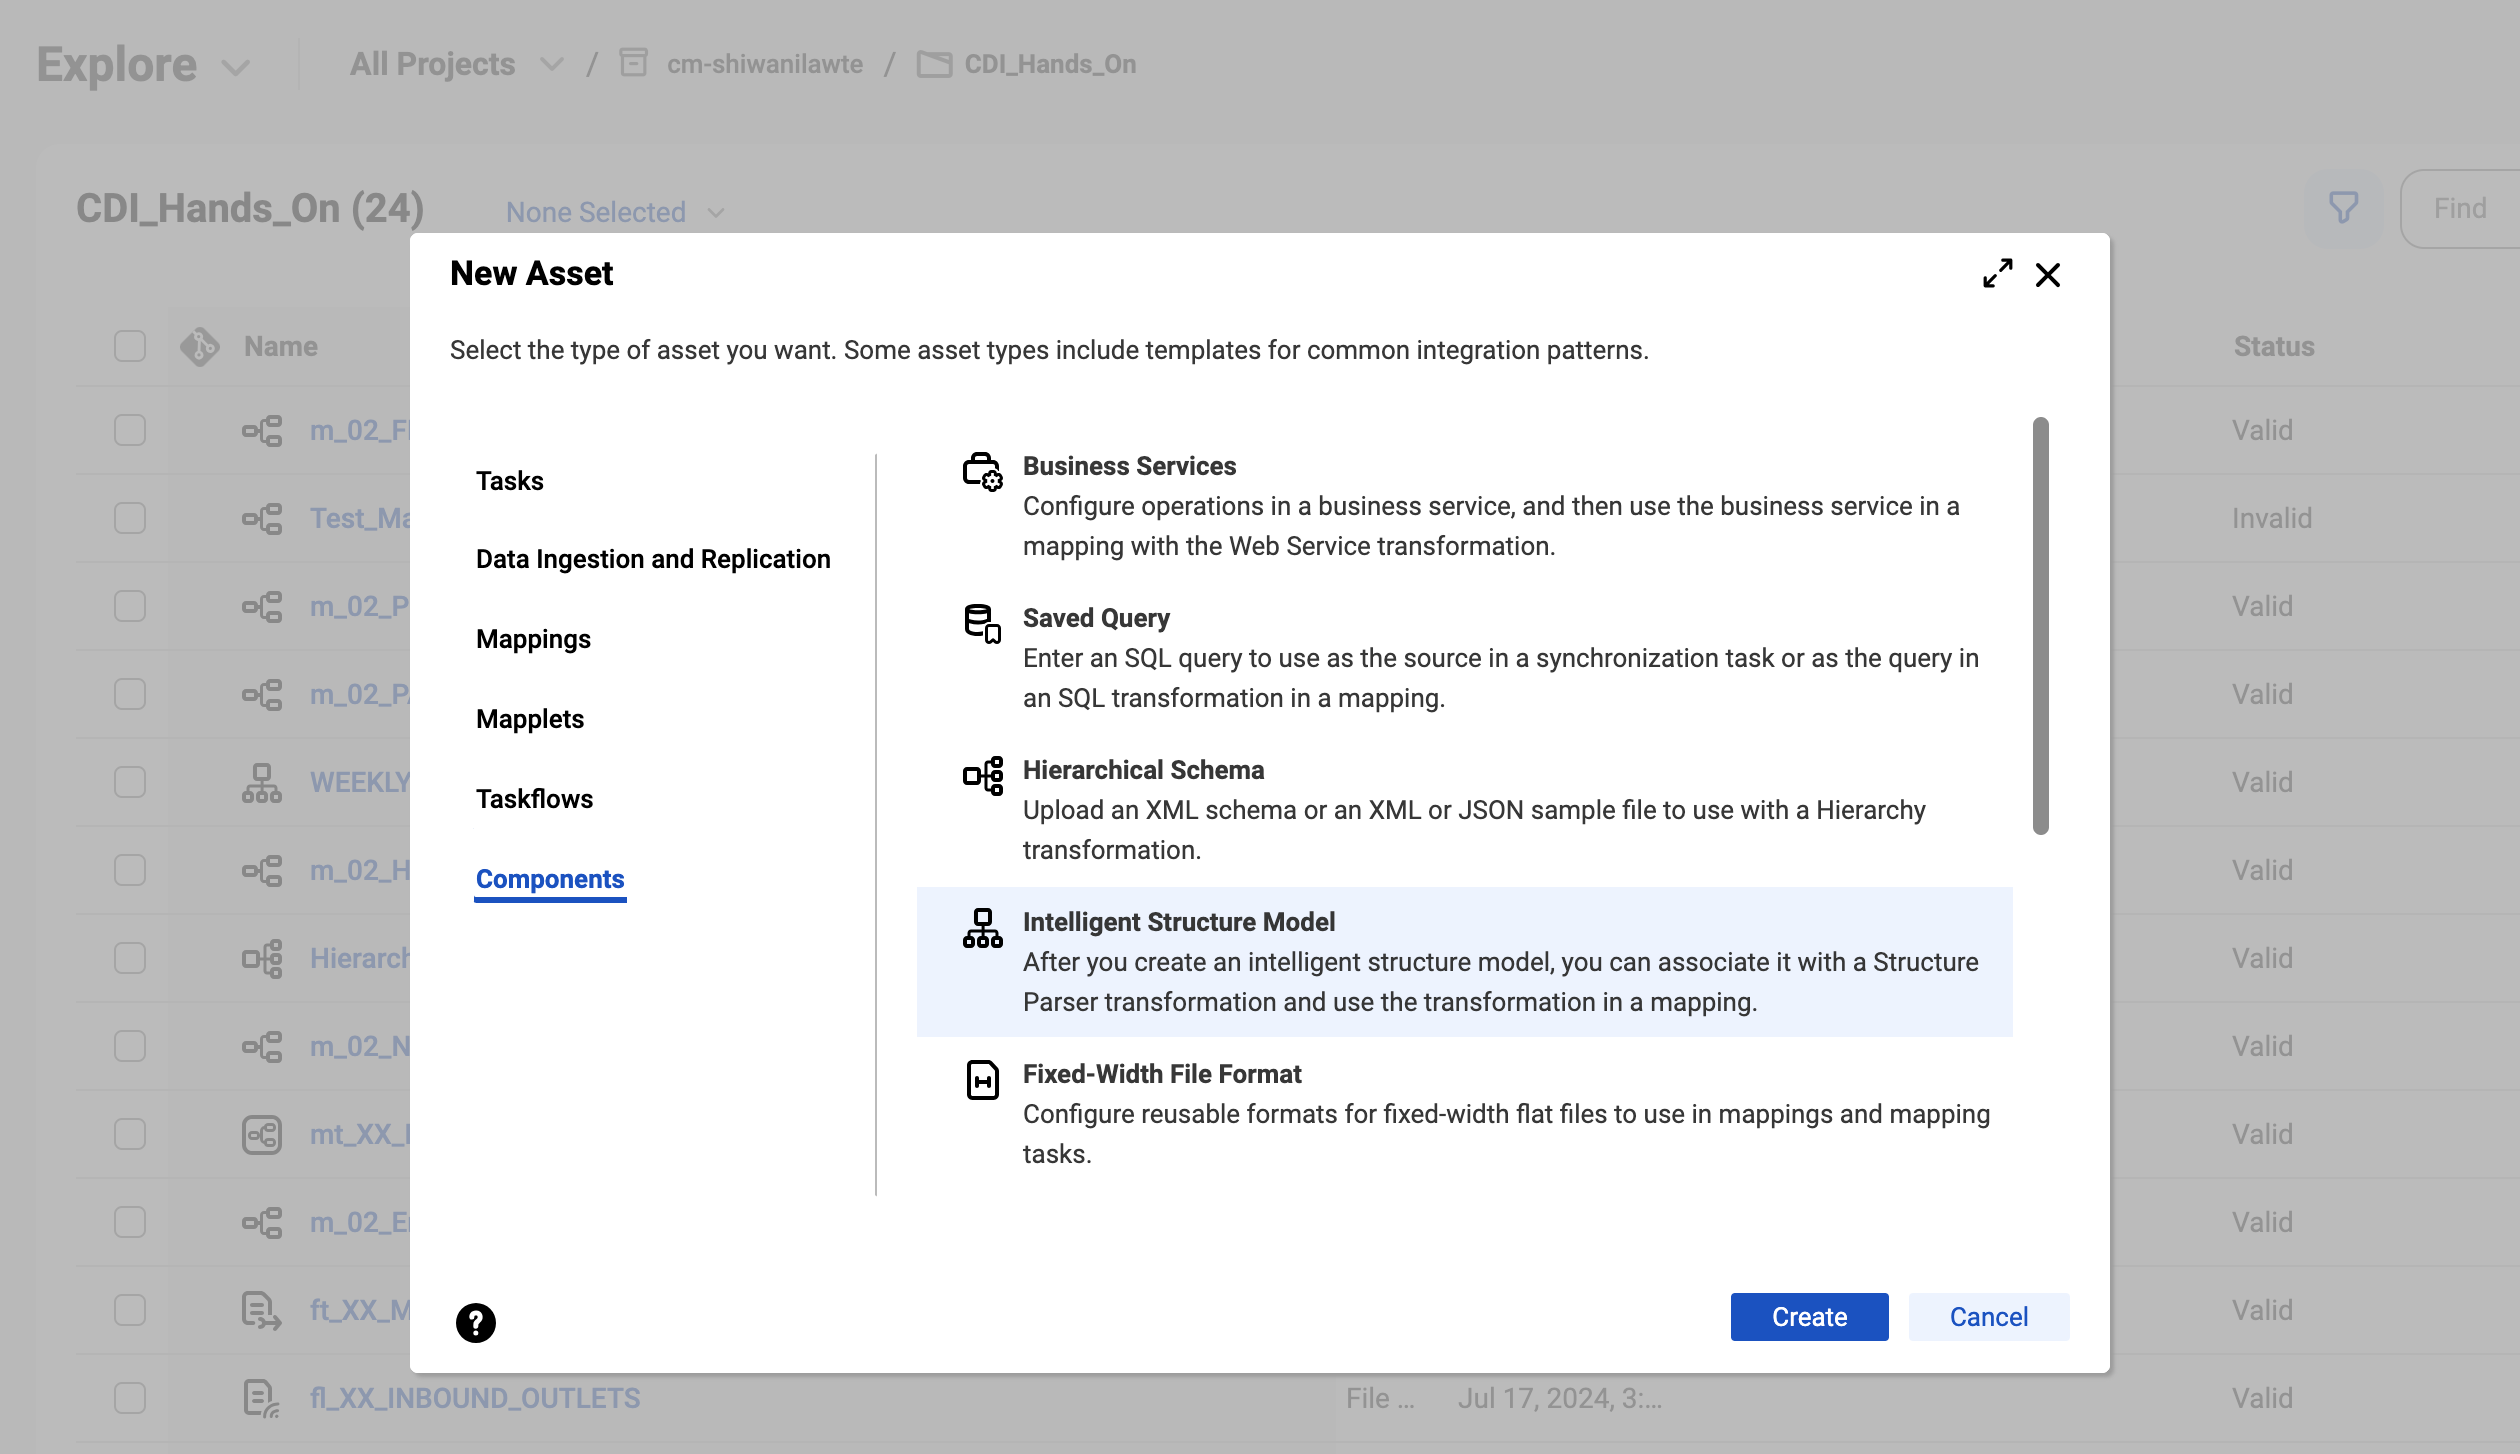2520x1454 pixels.
Task: Click the cm-shiwanilawte project icon in breadcrumb
Action: 633,63
